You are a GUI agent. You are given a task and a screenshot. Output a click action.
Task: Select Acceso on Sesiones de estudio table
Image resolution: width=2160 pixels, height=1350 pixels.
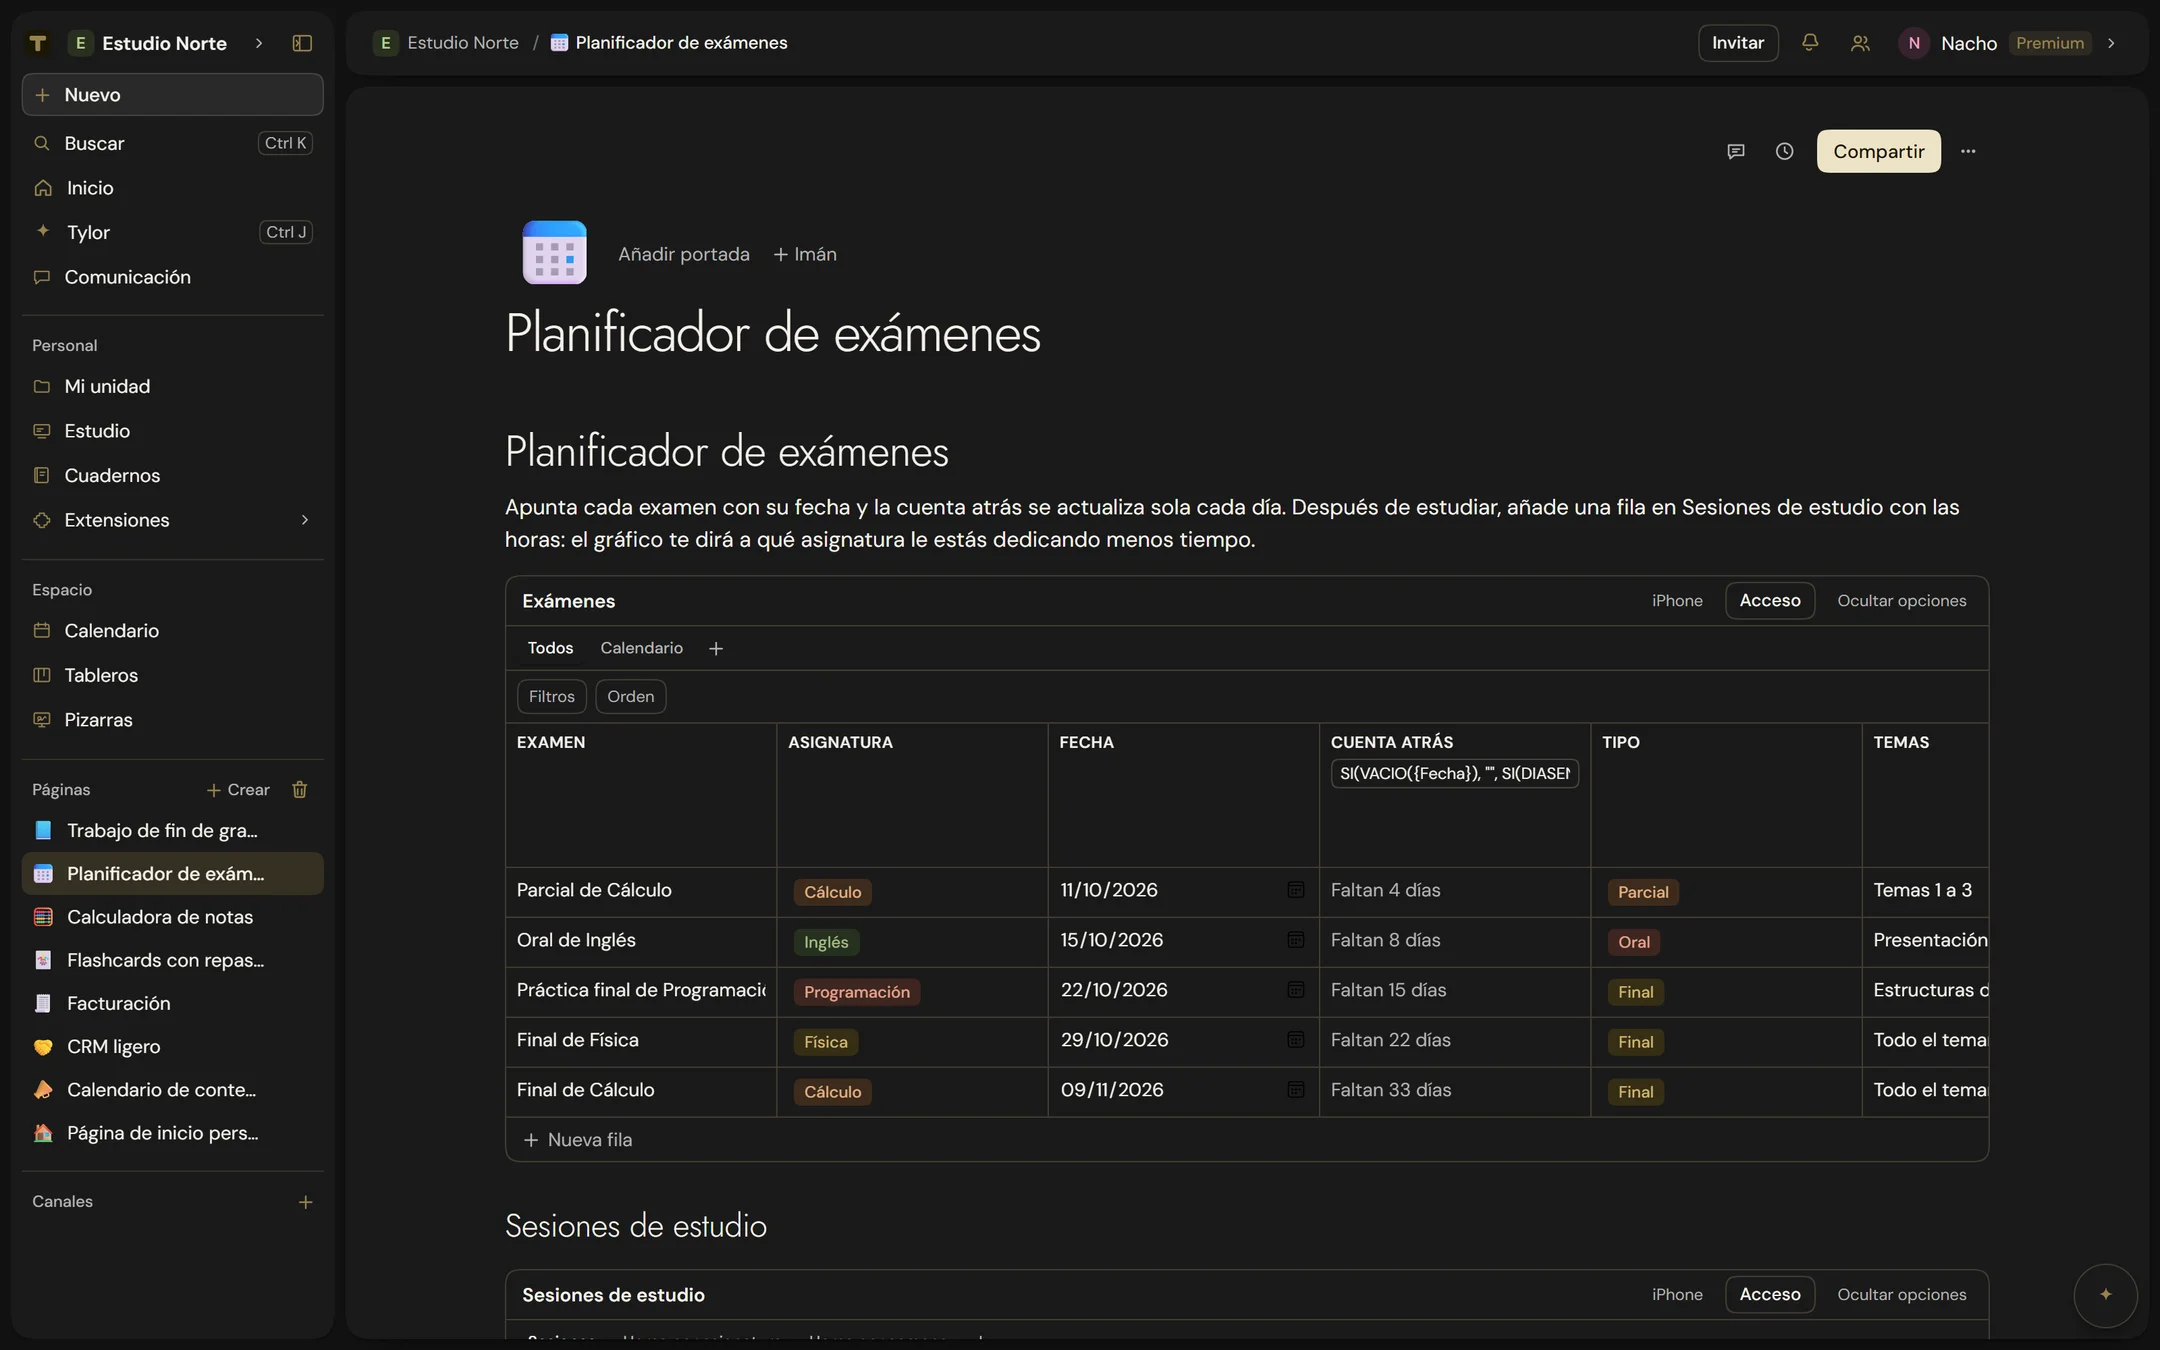1770,1295
